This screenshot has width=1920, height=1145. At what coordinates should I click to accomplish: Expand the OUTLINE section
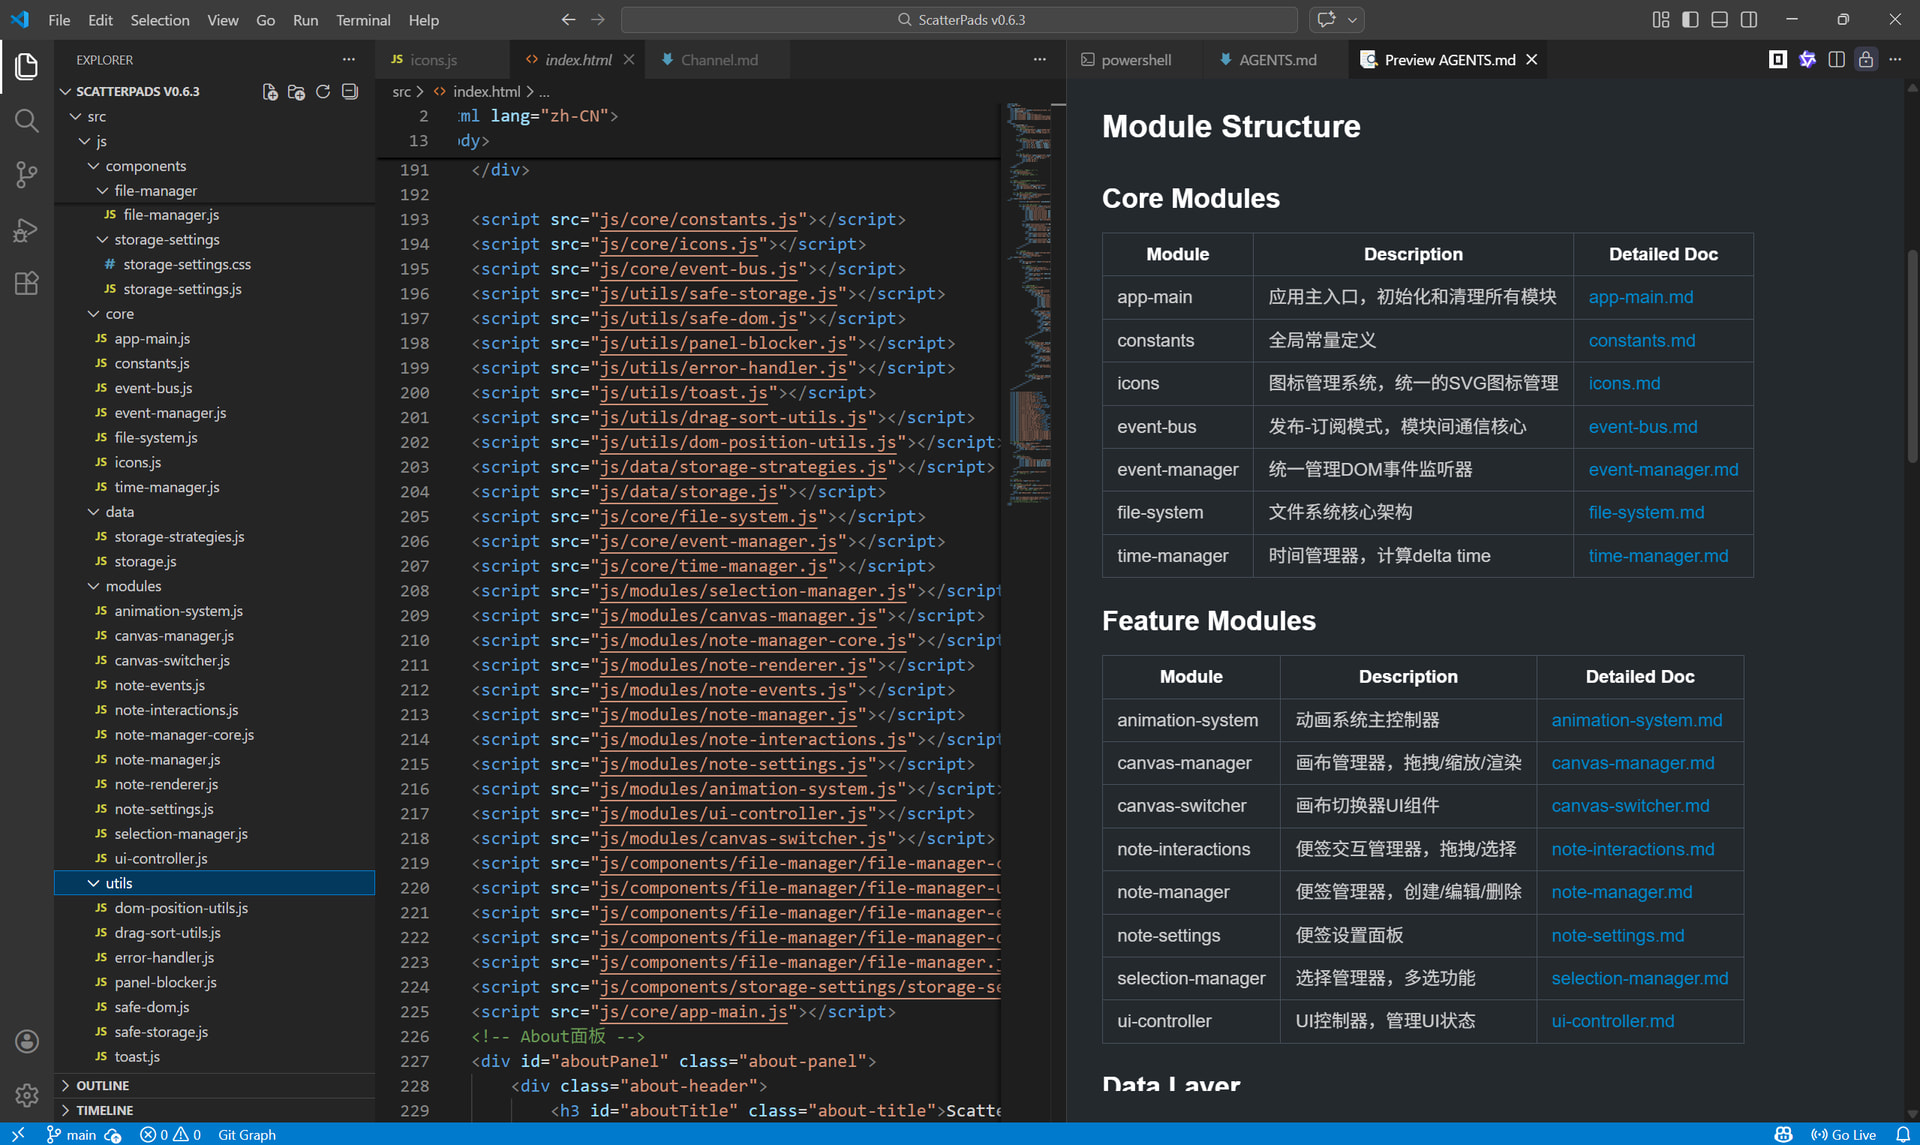click(102, 1085)
